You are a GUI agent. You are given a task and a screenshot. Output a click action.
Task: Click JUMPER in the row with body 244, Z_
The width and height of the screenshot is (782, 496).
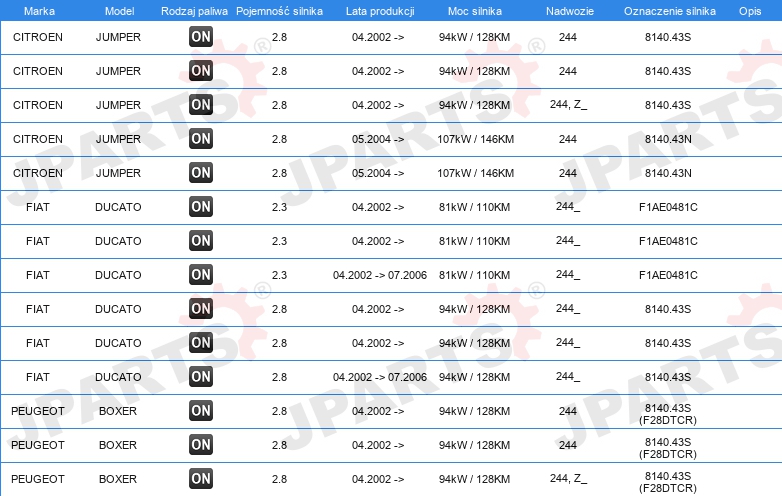(x=118, y=105)
